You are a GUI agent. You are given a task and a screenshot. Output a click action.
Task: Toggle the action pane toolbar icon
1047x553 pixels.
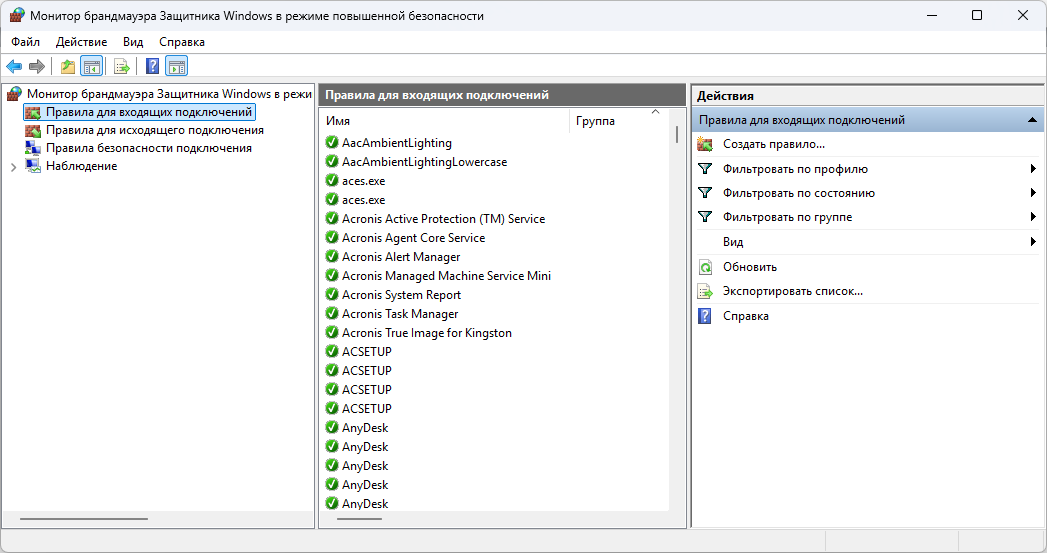click(177, 66)
